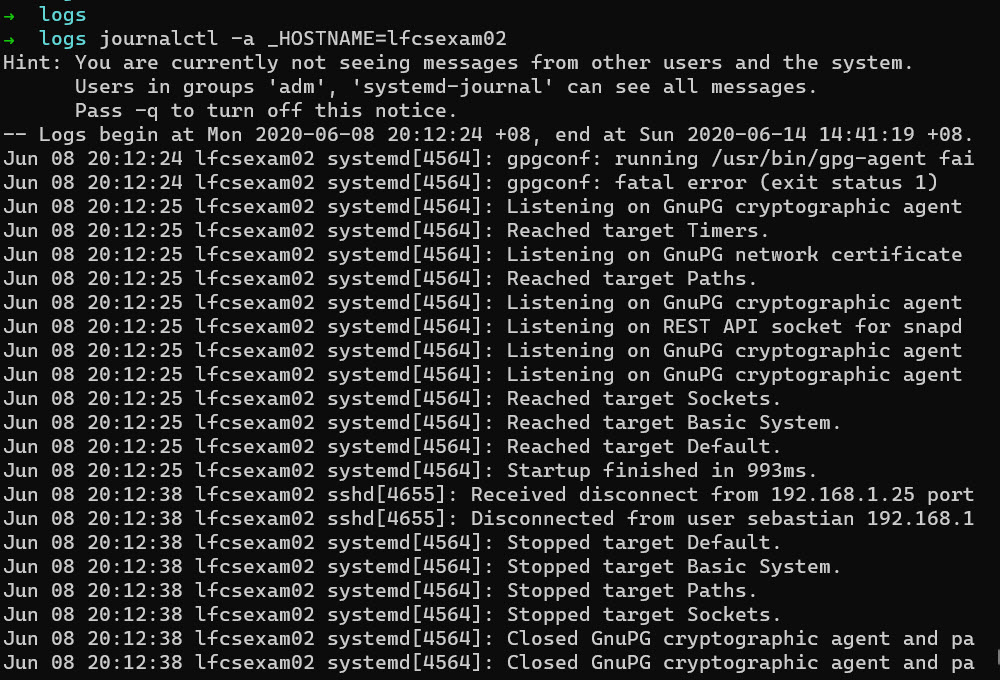This screenshot has height=680, width=1000.
Task: Click the Hint line about unseen messages
Action: [x=458, y=63]
